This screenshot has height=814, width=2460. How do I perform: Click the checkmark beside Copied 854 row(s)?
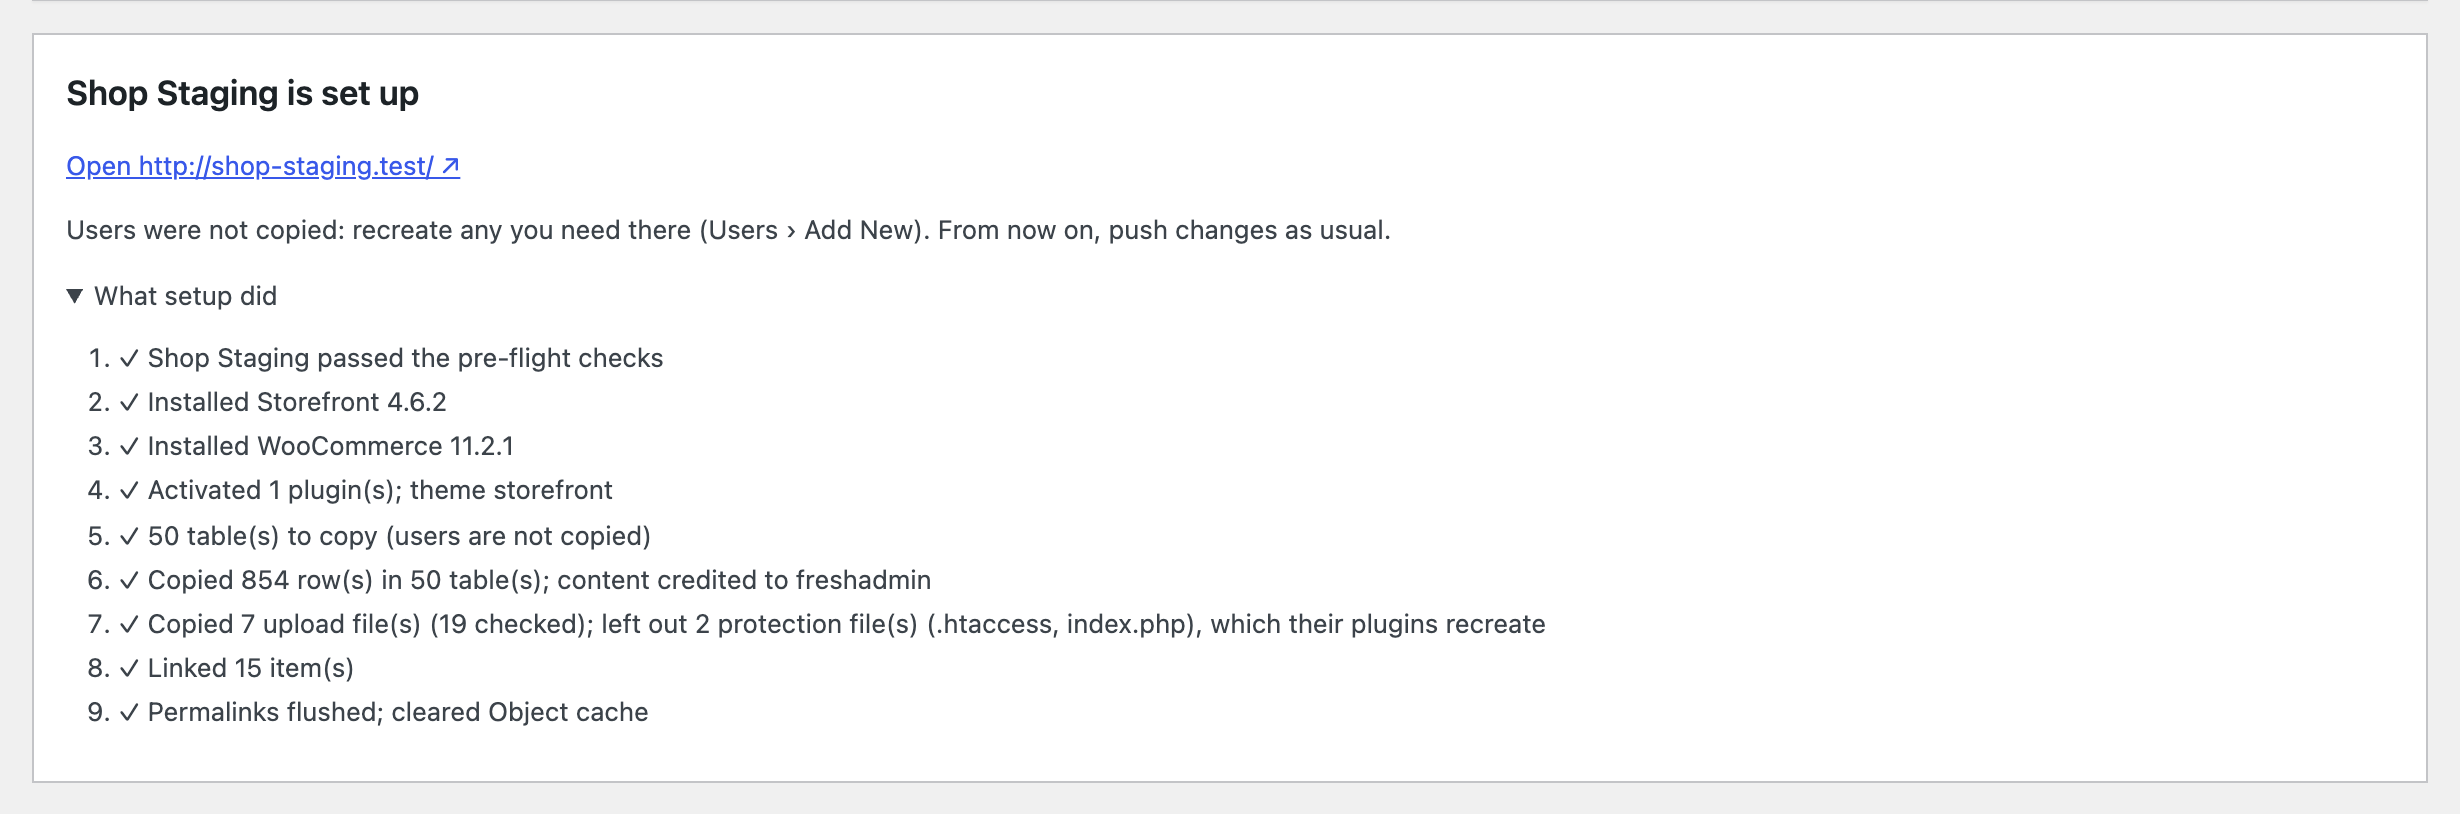[x=129, y=581]
